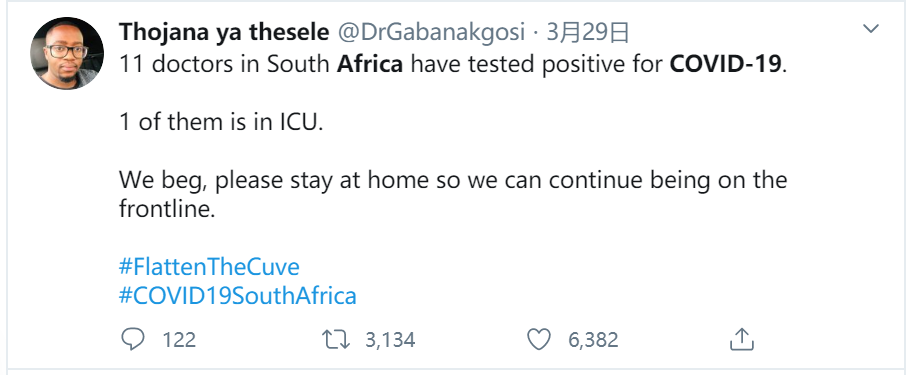Click the @DrGabanakgosi handle
Viewport: 907px width, 375px height.
click(431, 33)
